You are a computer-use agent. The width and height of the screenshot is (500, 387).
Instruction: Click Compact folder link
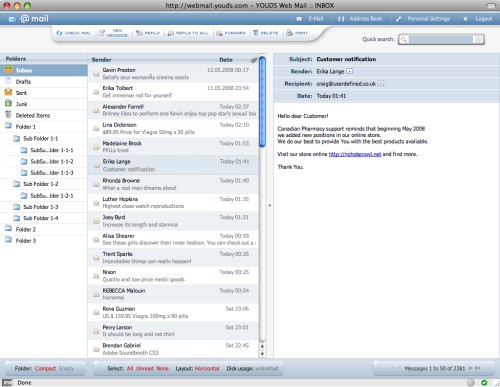[x=45, y=368]
